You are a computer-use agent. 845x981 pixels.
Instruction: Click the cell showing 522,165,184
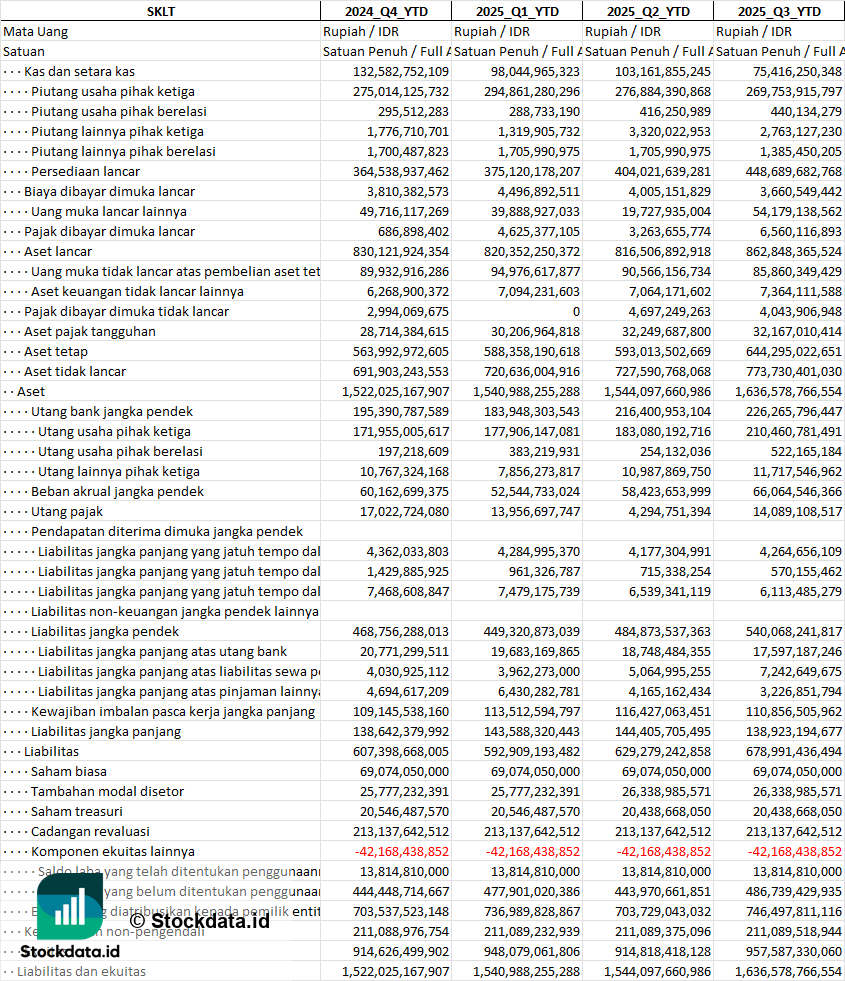[x=806, y=452]
